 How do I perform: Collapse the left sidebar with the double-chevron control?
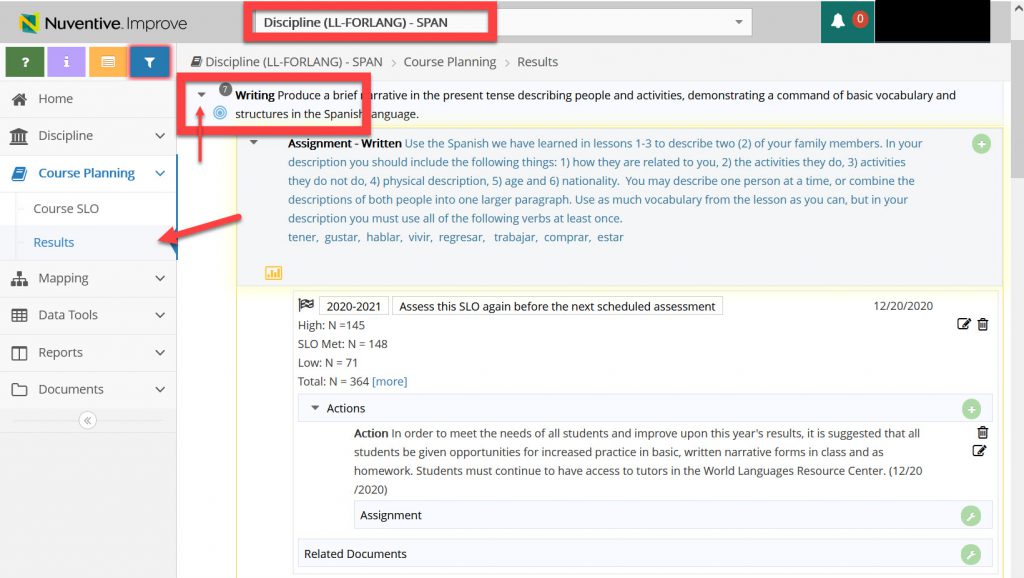87,420
